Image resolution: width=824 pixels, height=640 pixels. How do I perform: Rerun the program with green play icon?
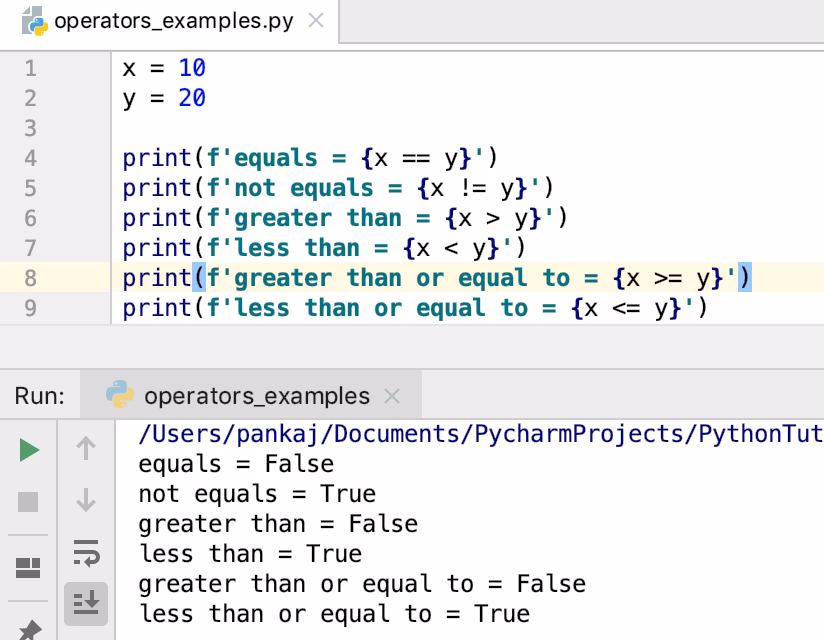28,449
